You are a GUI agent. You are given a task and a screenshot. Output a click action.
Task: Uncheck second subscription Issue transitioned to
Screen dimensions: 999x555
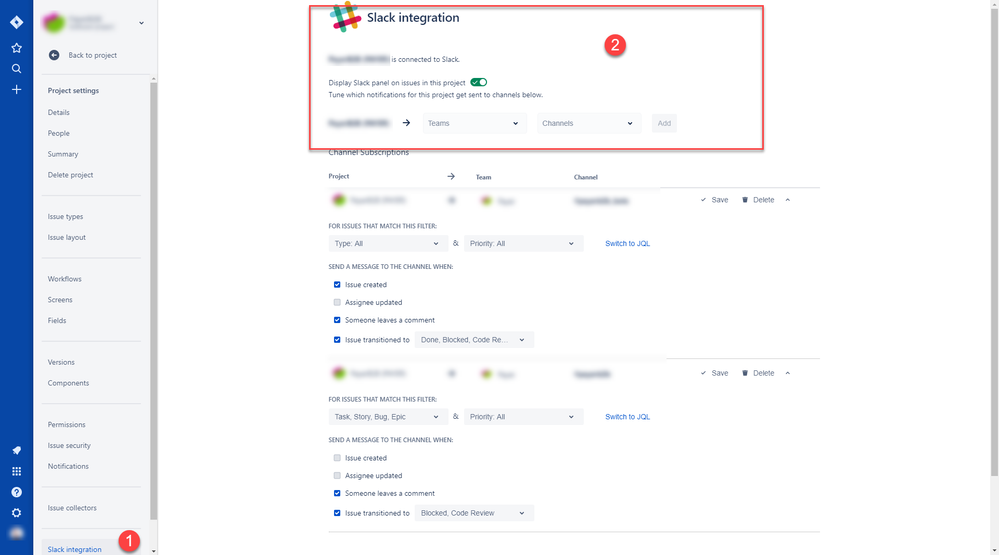coord(337,513)
